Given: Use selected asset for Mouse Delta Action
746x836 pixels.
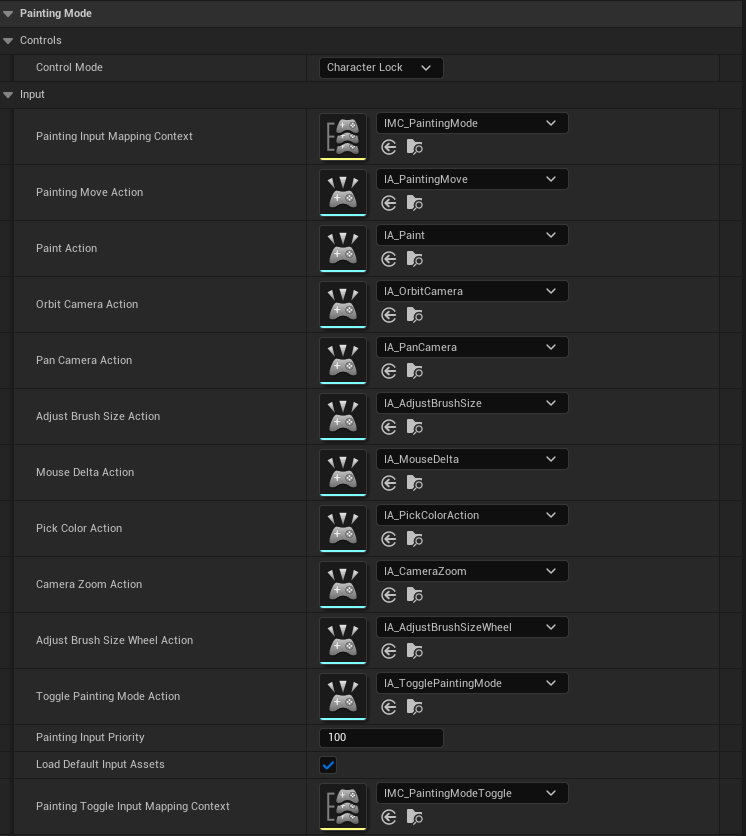Looking at the screenshot, I should pyautogui.click(x=389, y=483).
